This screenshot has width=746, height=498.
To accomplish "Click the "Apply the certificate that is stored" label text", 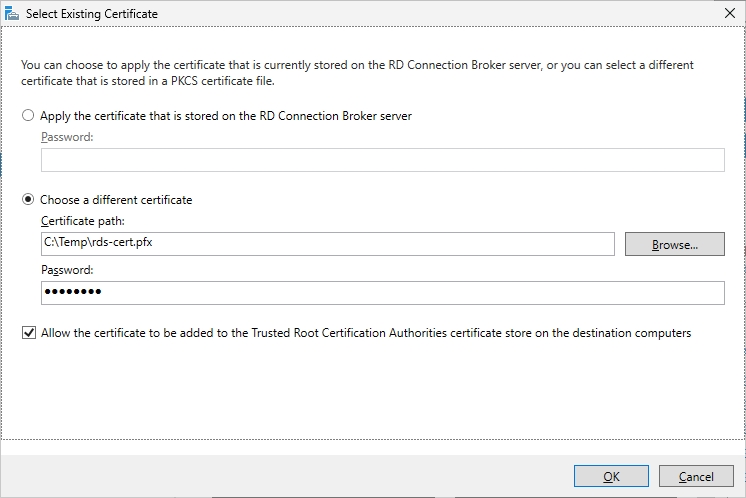I will coord(226,116).
